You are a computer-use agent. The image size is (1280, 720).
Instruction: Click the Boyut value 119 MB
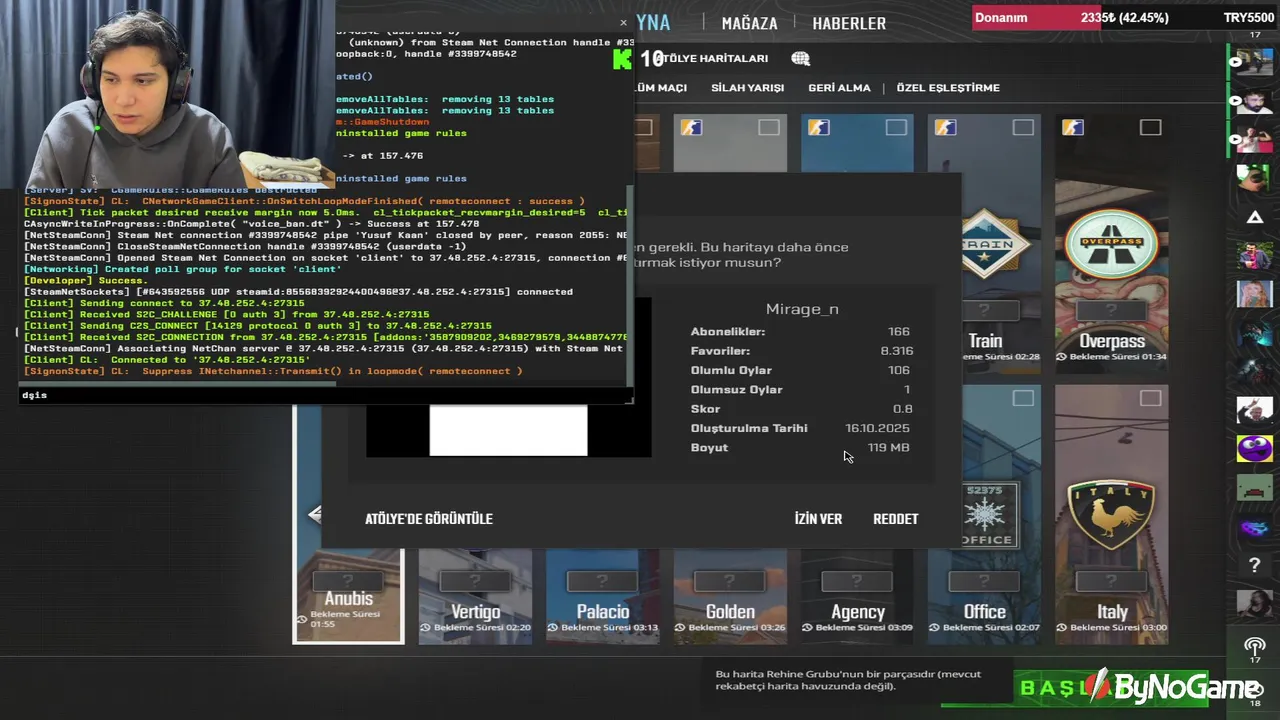888,447
